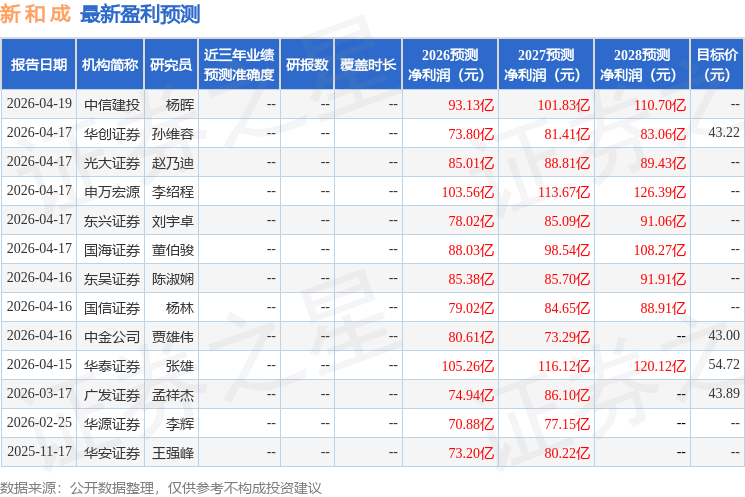Screen dimensions: 745x497
Task: Click the 研报数 column header
Action: click(x=307, y=64)
